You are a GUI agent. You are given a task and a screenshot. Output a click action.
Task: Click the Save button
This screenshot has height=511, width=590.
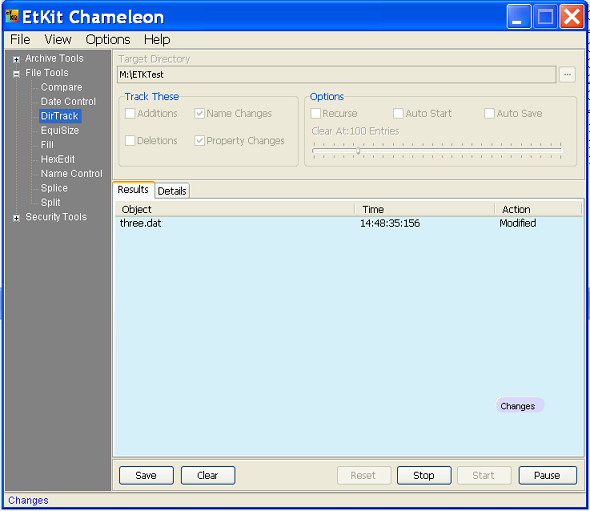146,475
